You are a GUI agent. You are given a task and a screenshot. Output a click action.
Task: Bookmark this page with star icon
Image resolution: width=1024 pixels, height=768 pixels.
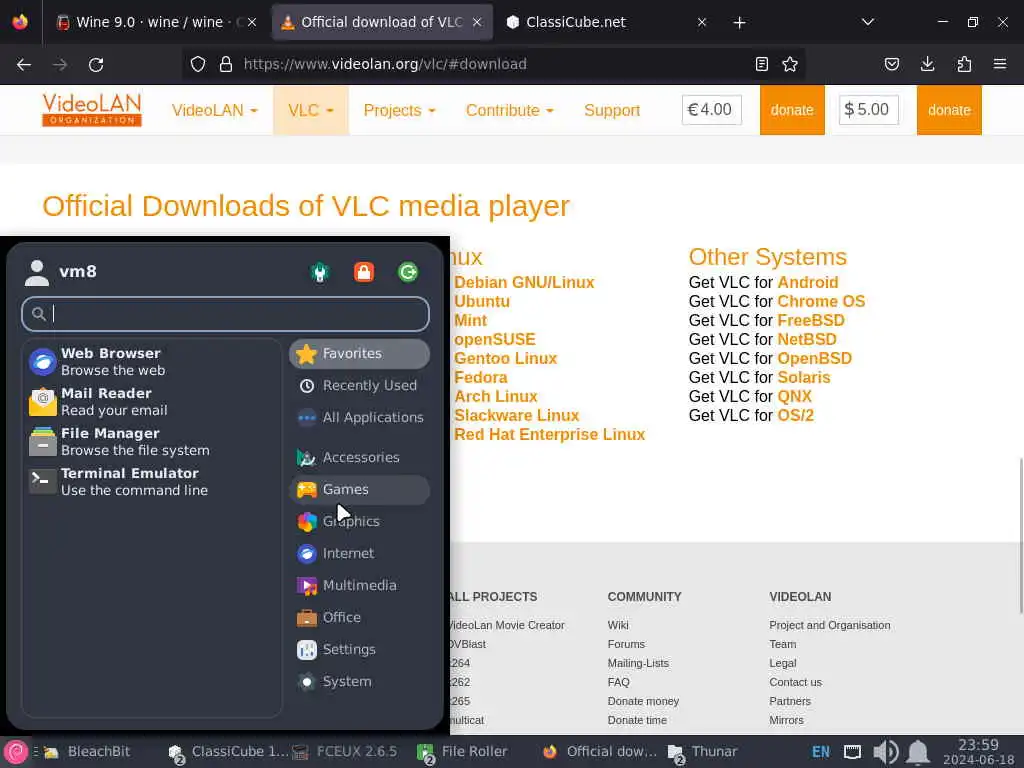tap(790, 64)
